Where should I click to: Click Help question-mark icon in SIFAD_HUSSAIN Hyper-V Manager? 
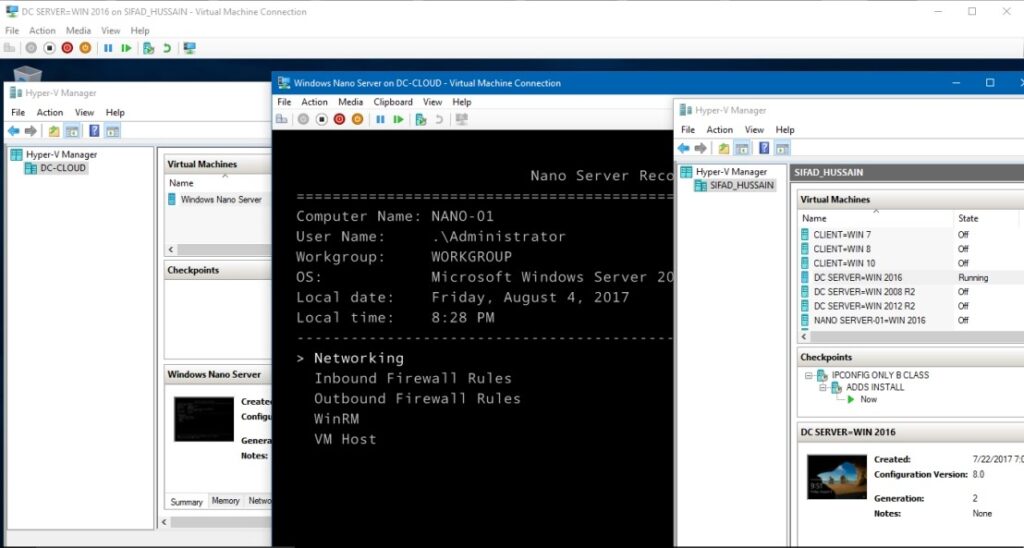764,148
